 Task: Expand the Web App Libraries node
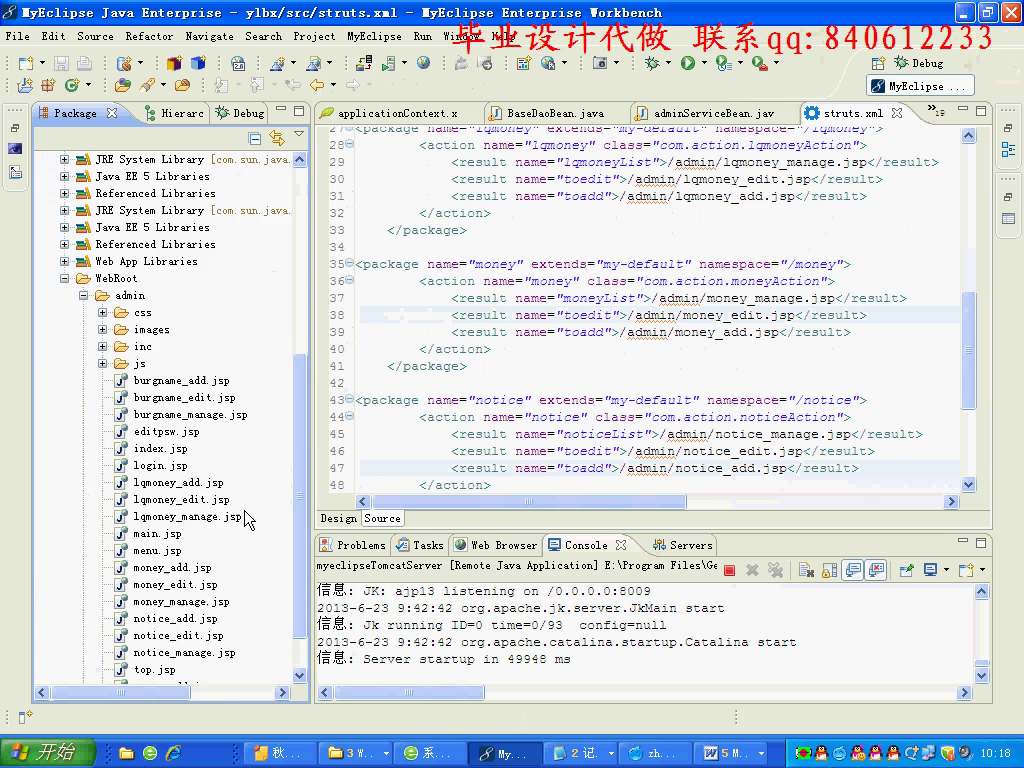tap(65, 261)
